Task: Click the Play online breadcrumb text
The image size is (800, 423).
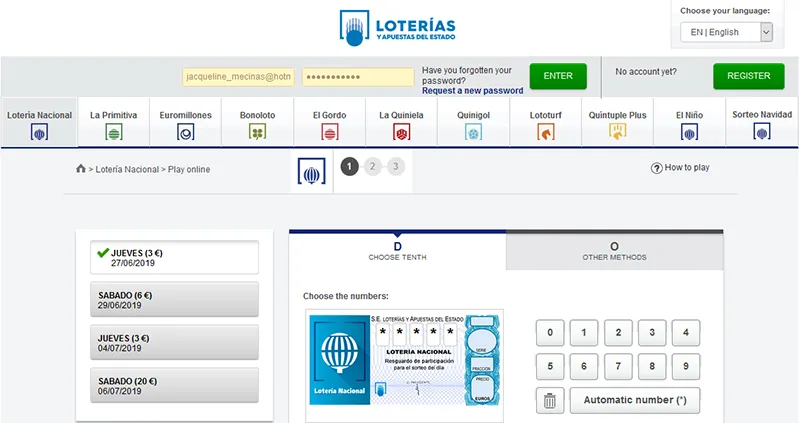Action: 189,169
